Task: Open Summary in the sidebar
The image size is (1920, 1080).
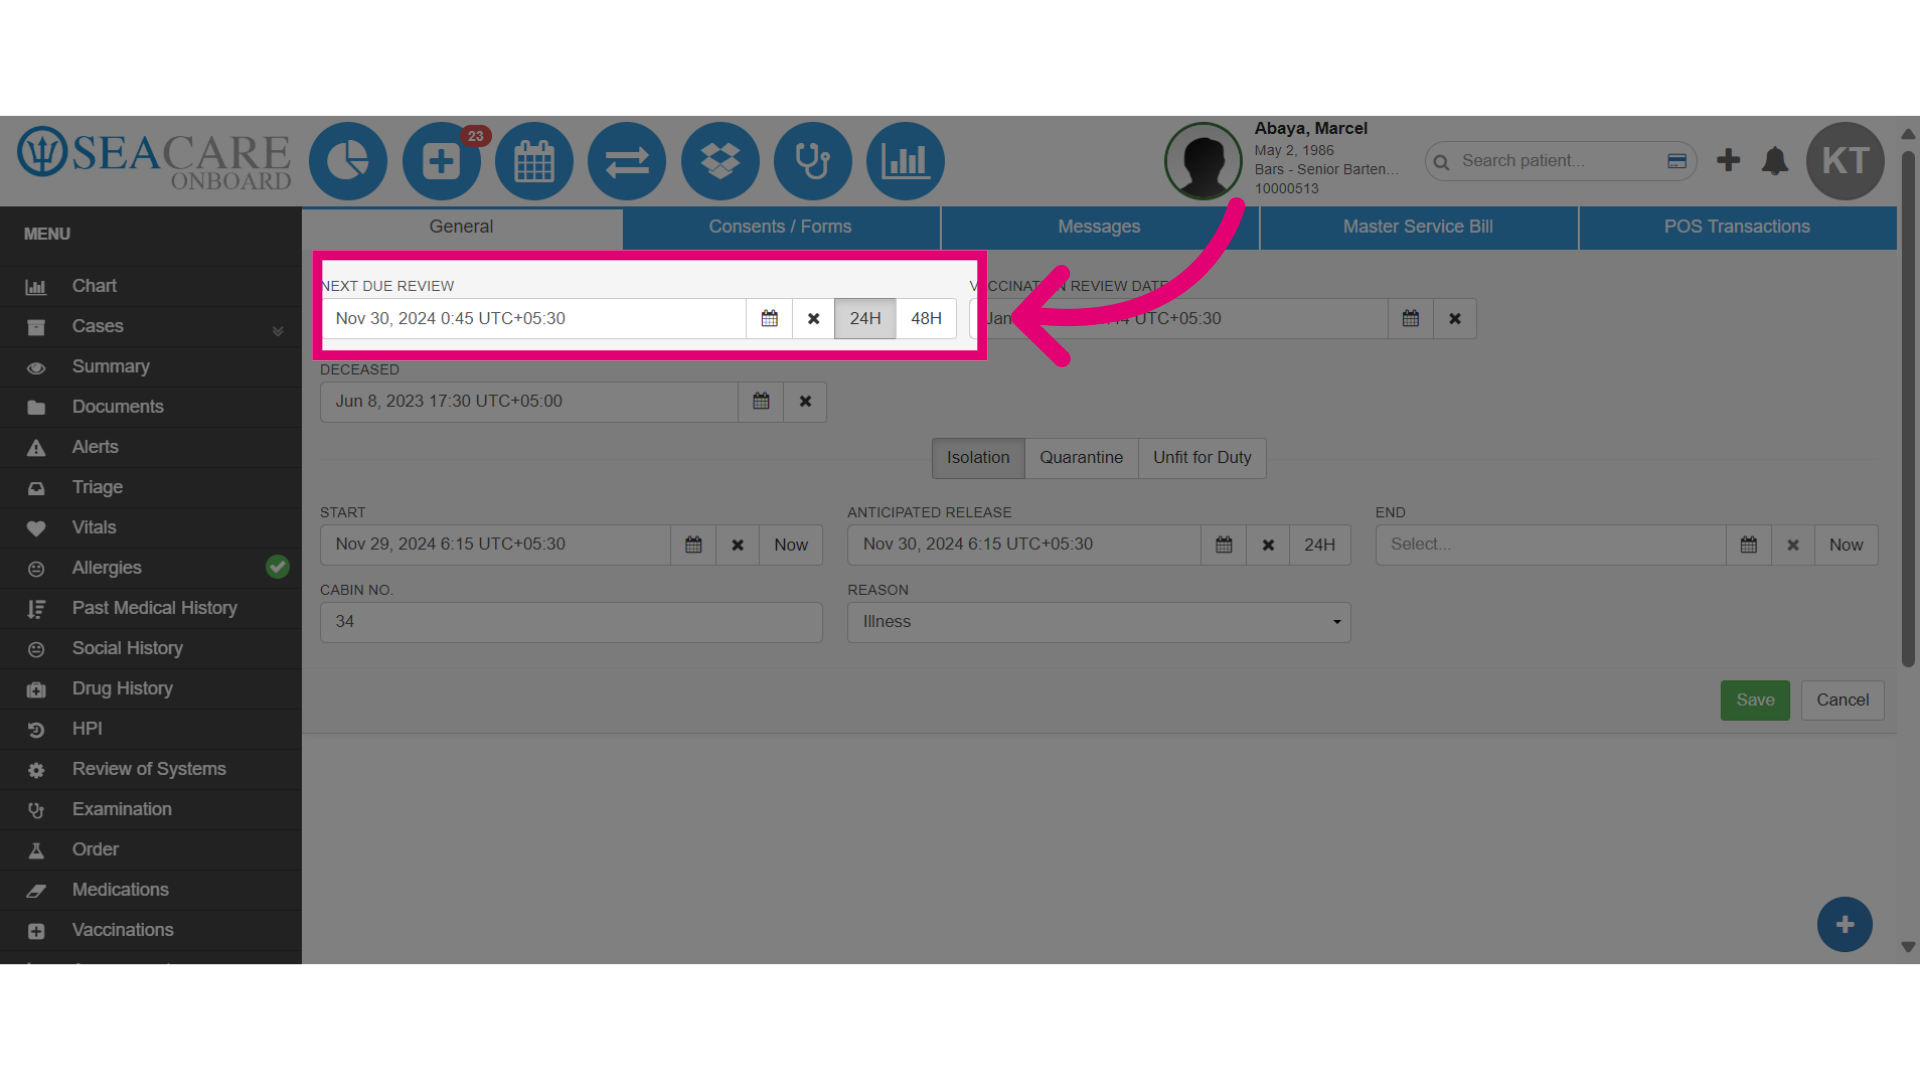Action: pyautogui.click(x=150, y=367)
